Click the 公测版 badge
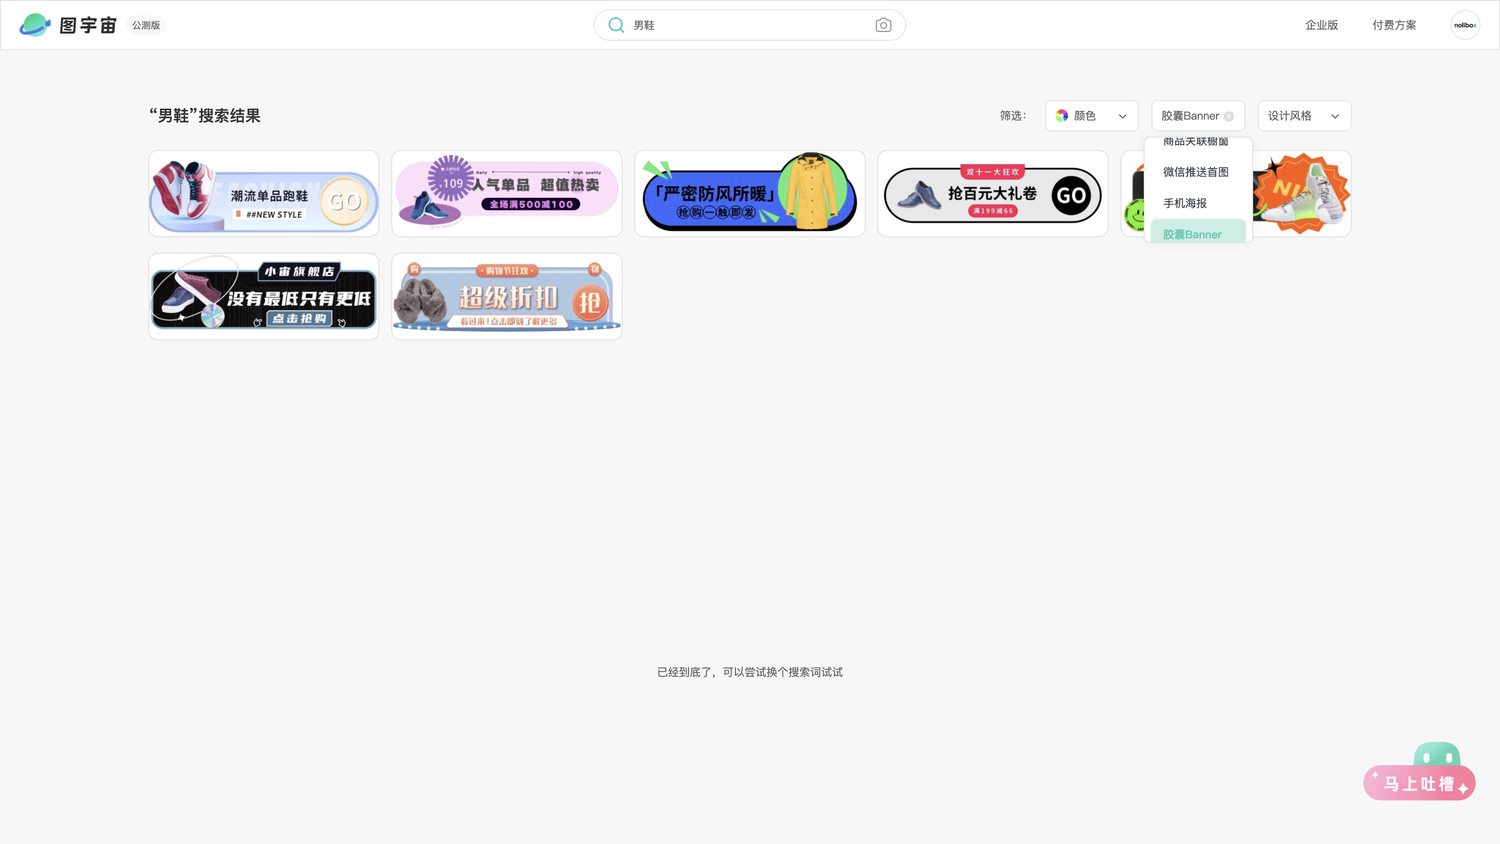 point(146,25)
